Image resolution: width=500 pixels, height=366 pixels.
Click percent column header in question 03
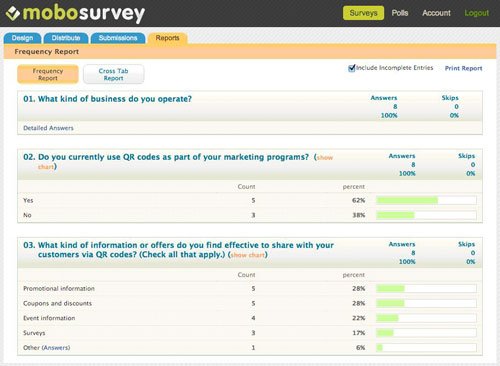click(x=354, y=275)
